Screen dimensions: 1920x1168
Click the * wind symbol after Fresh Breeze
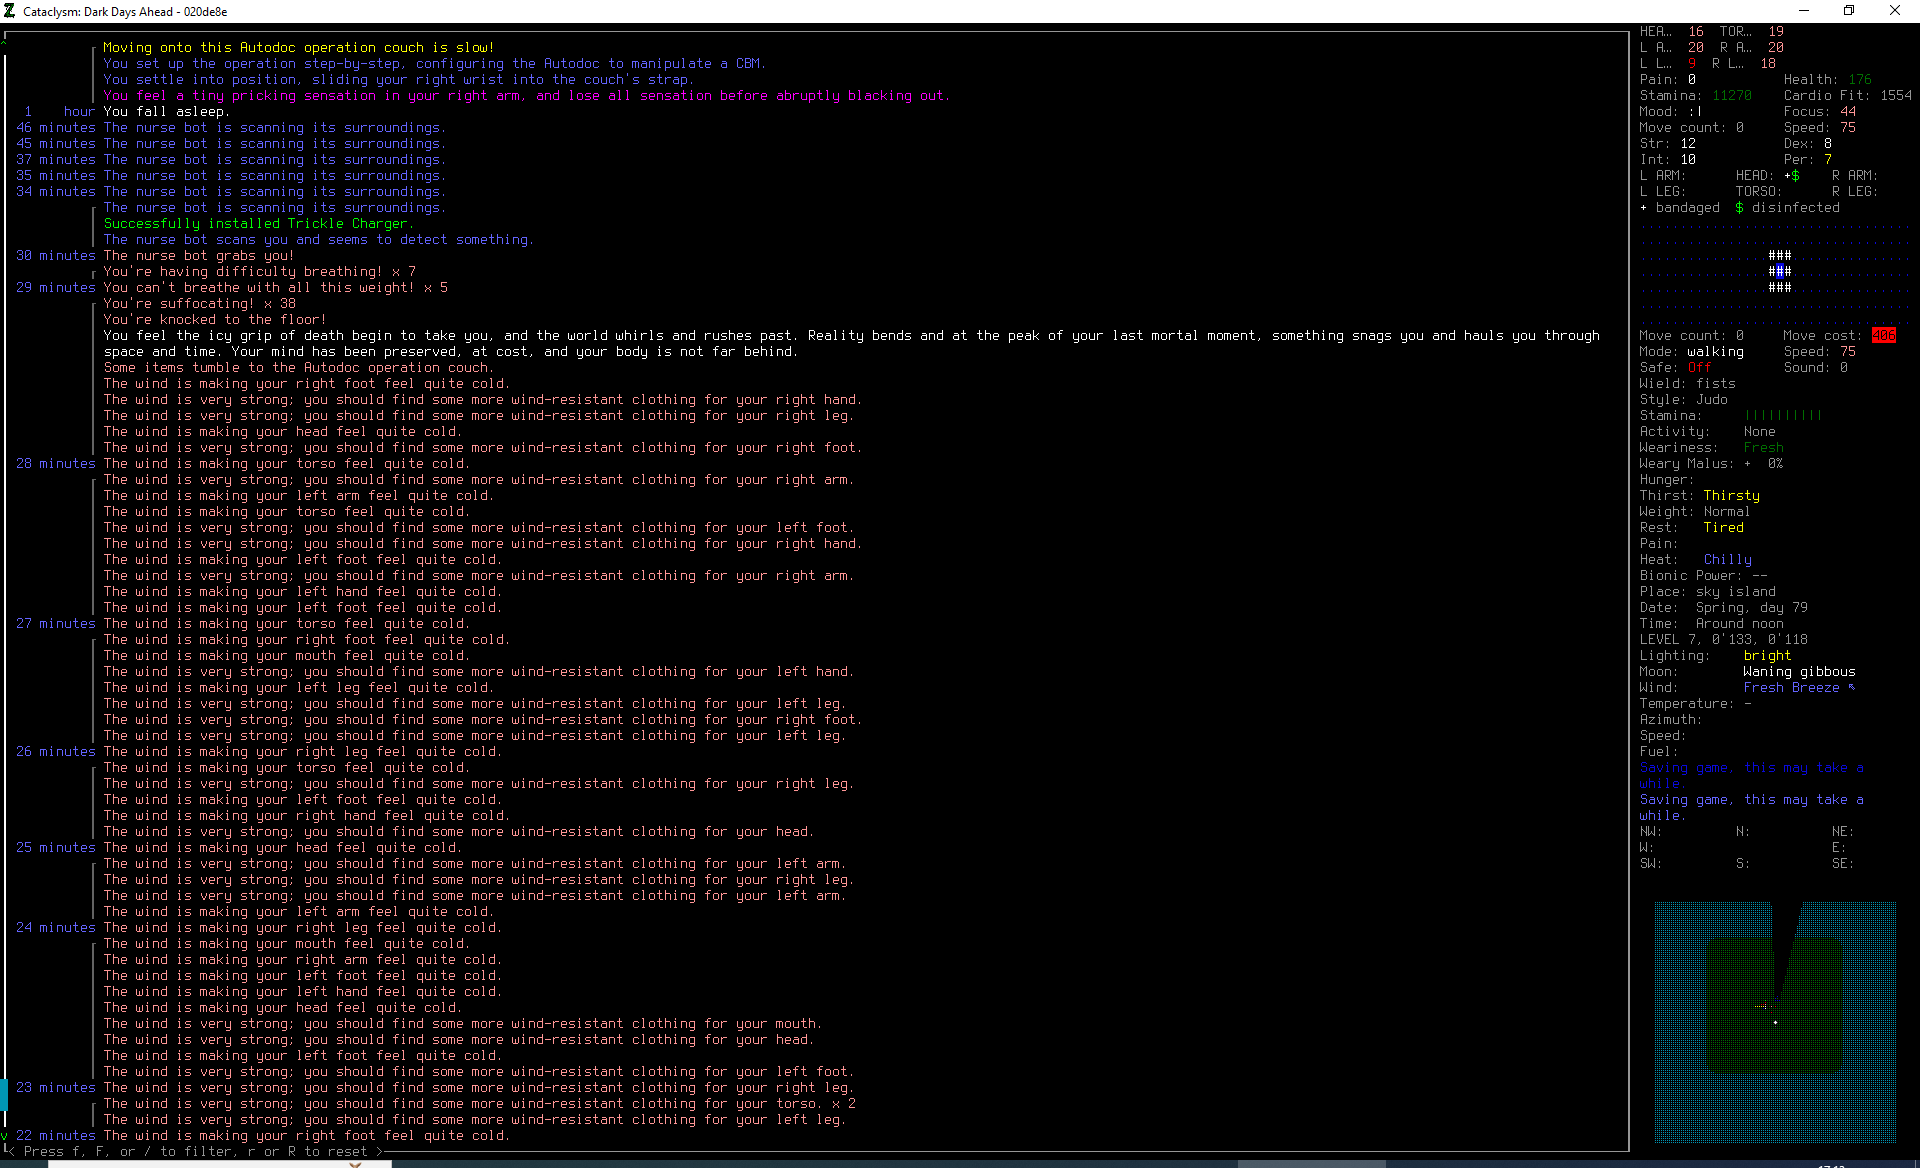pyautogui.click(x=1852, y=687)
